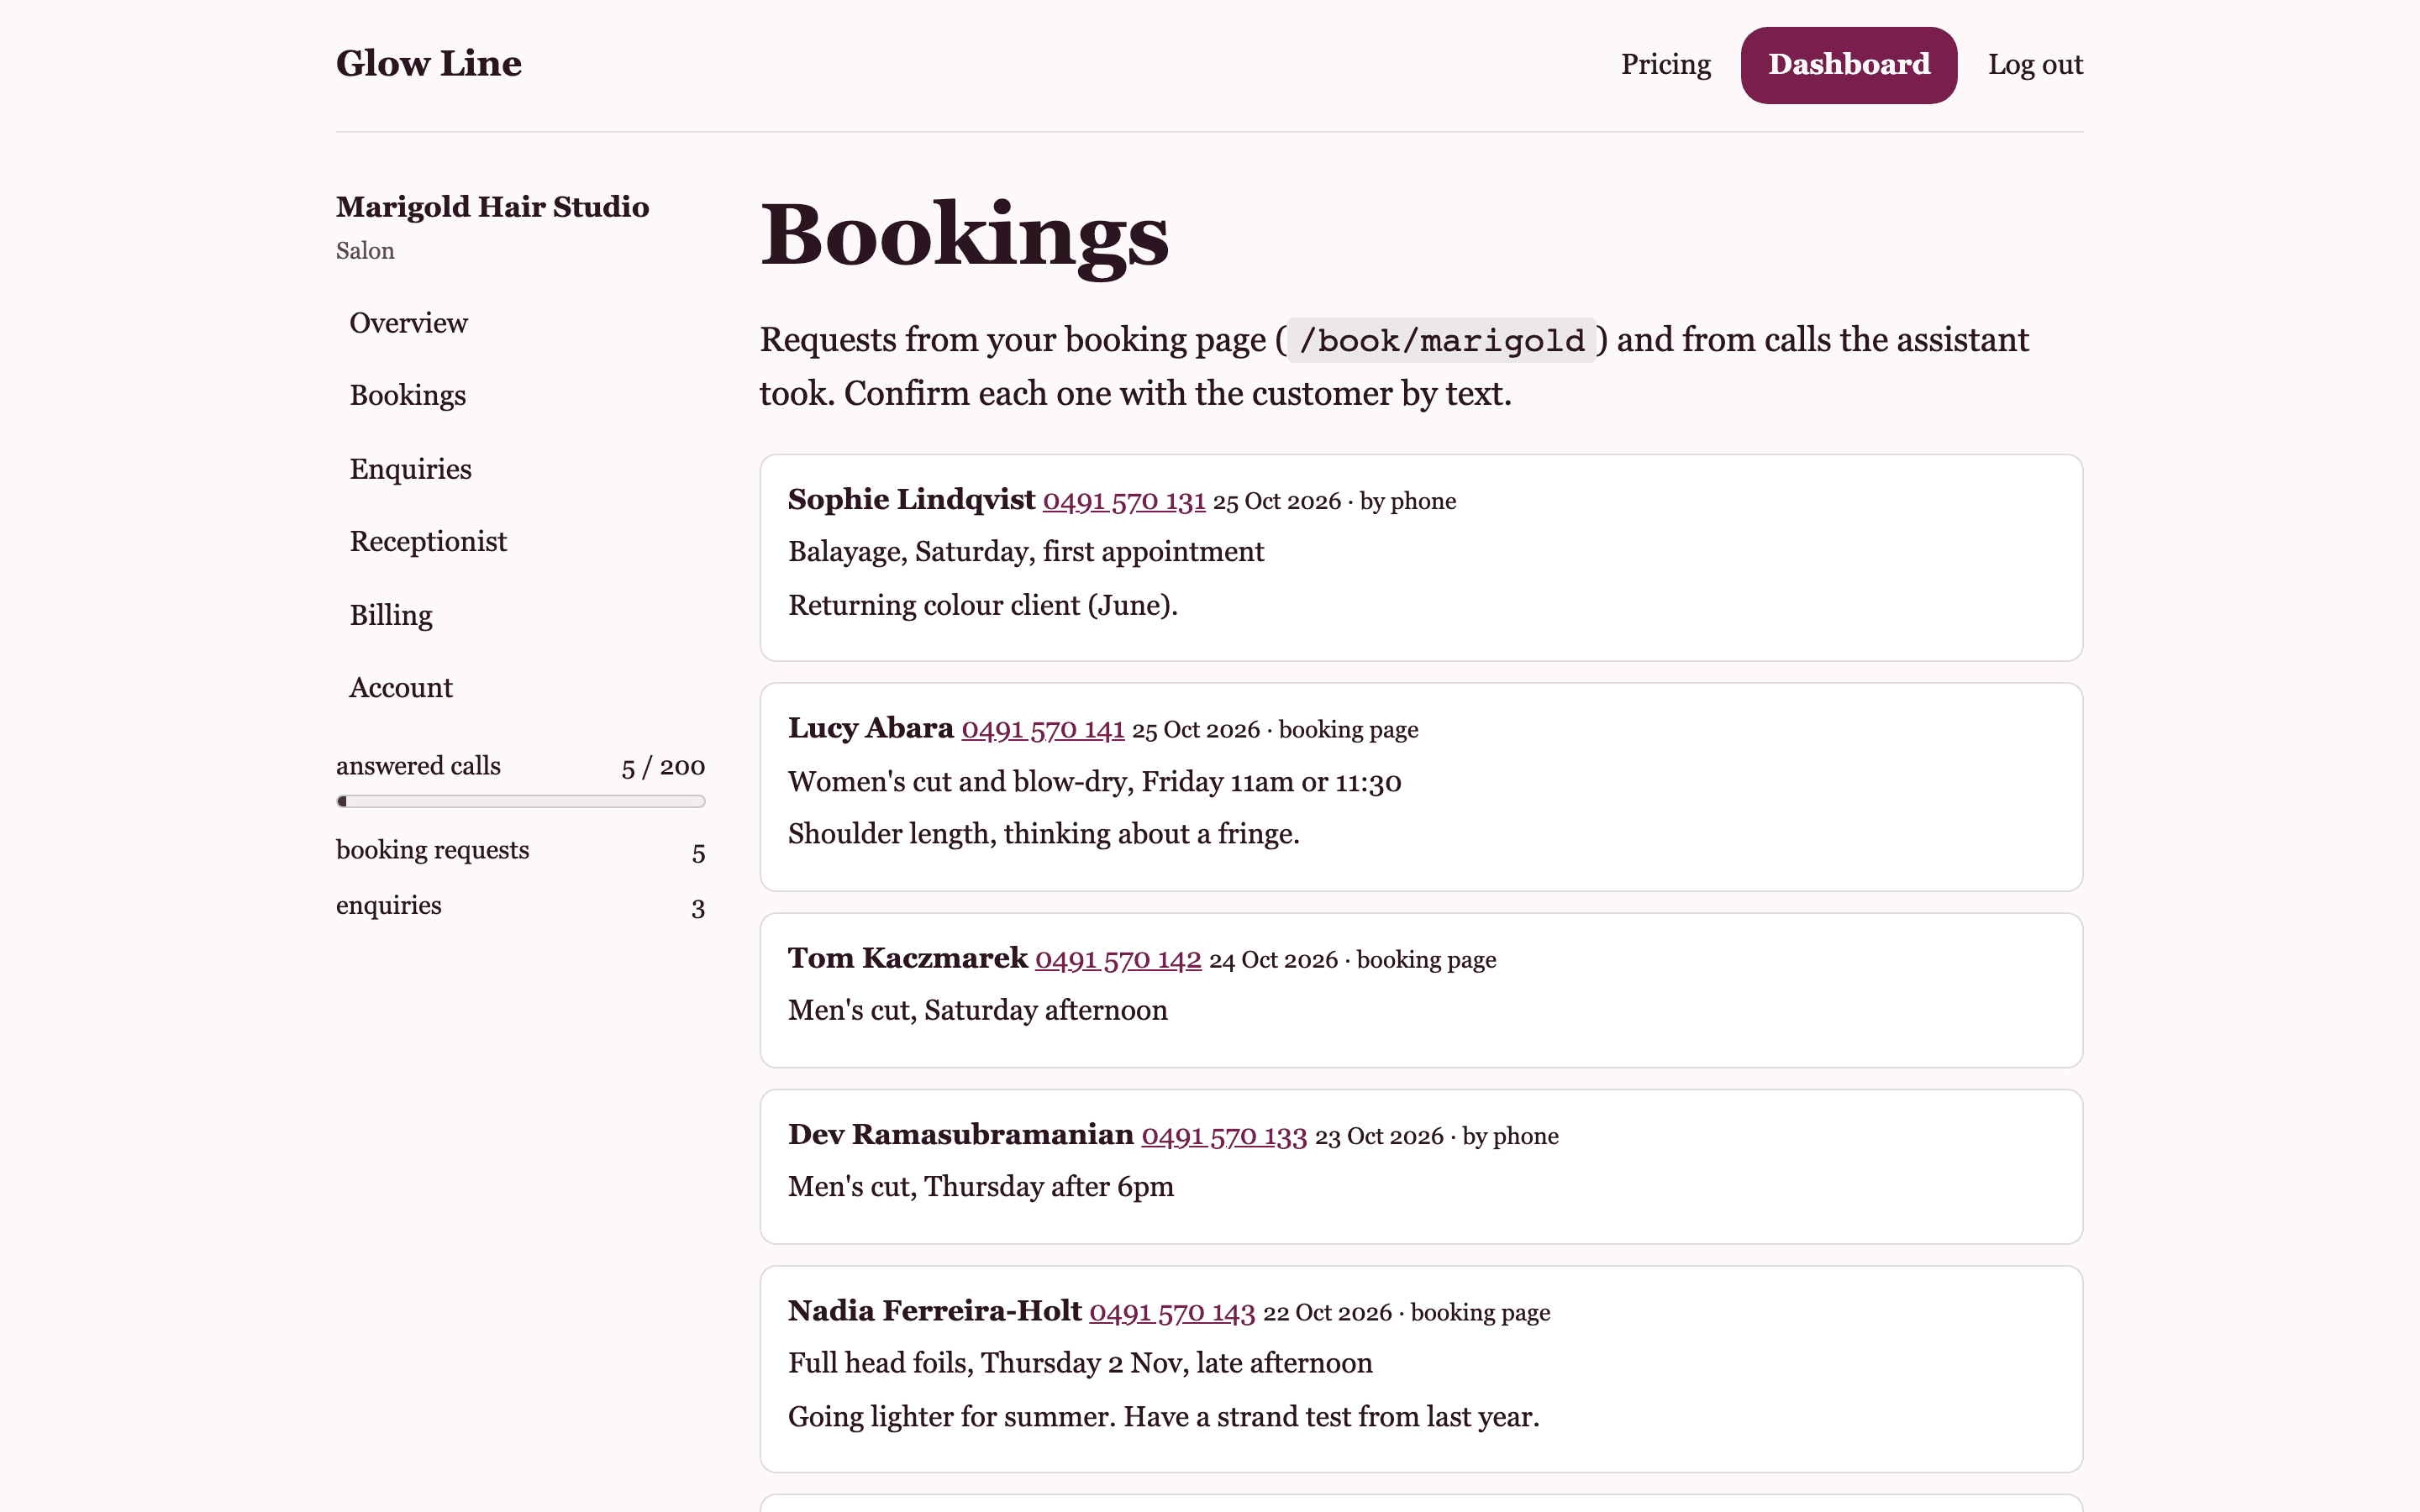Click the name Lucy Abara
The image size is (2420, 1512).
pos(870,729)
